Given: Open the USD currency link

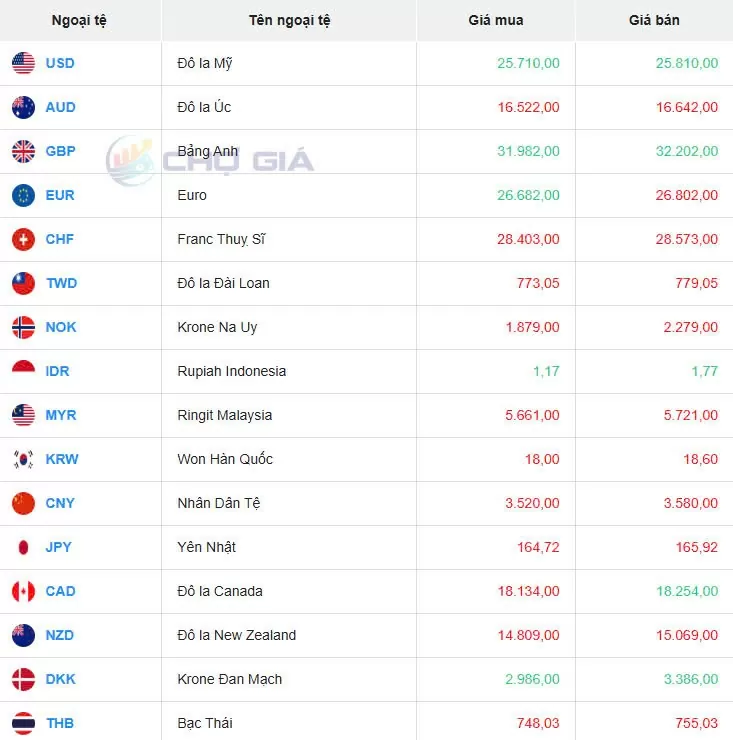Looking at the screenshot, I should pyautogui.click(x=60, y=63).
